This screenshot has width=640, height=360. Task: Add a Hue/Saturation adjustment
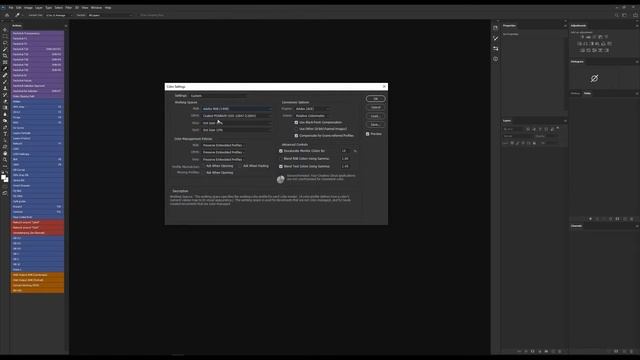pyautogui.click(x=580, y=44)
